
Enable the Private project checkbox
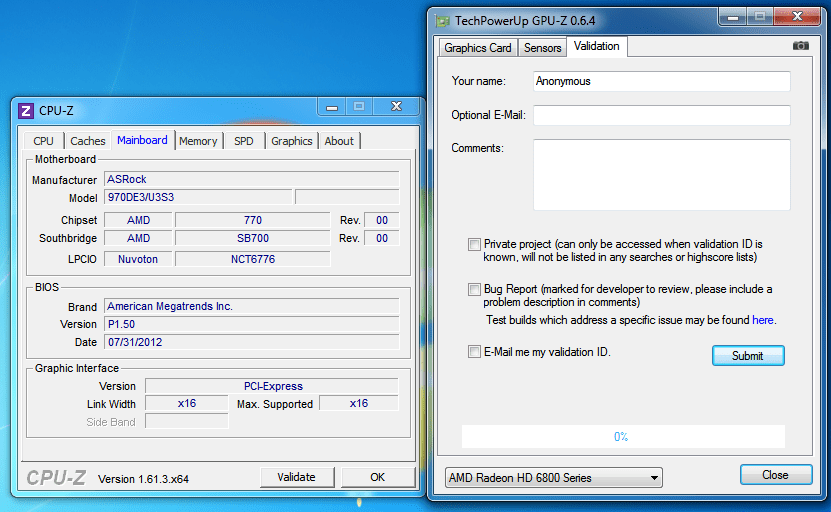[x=474, y=244]
